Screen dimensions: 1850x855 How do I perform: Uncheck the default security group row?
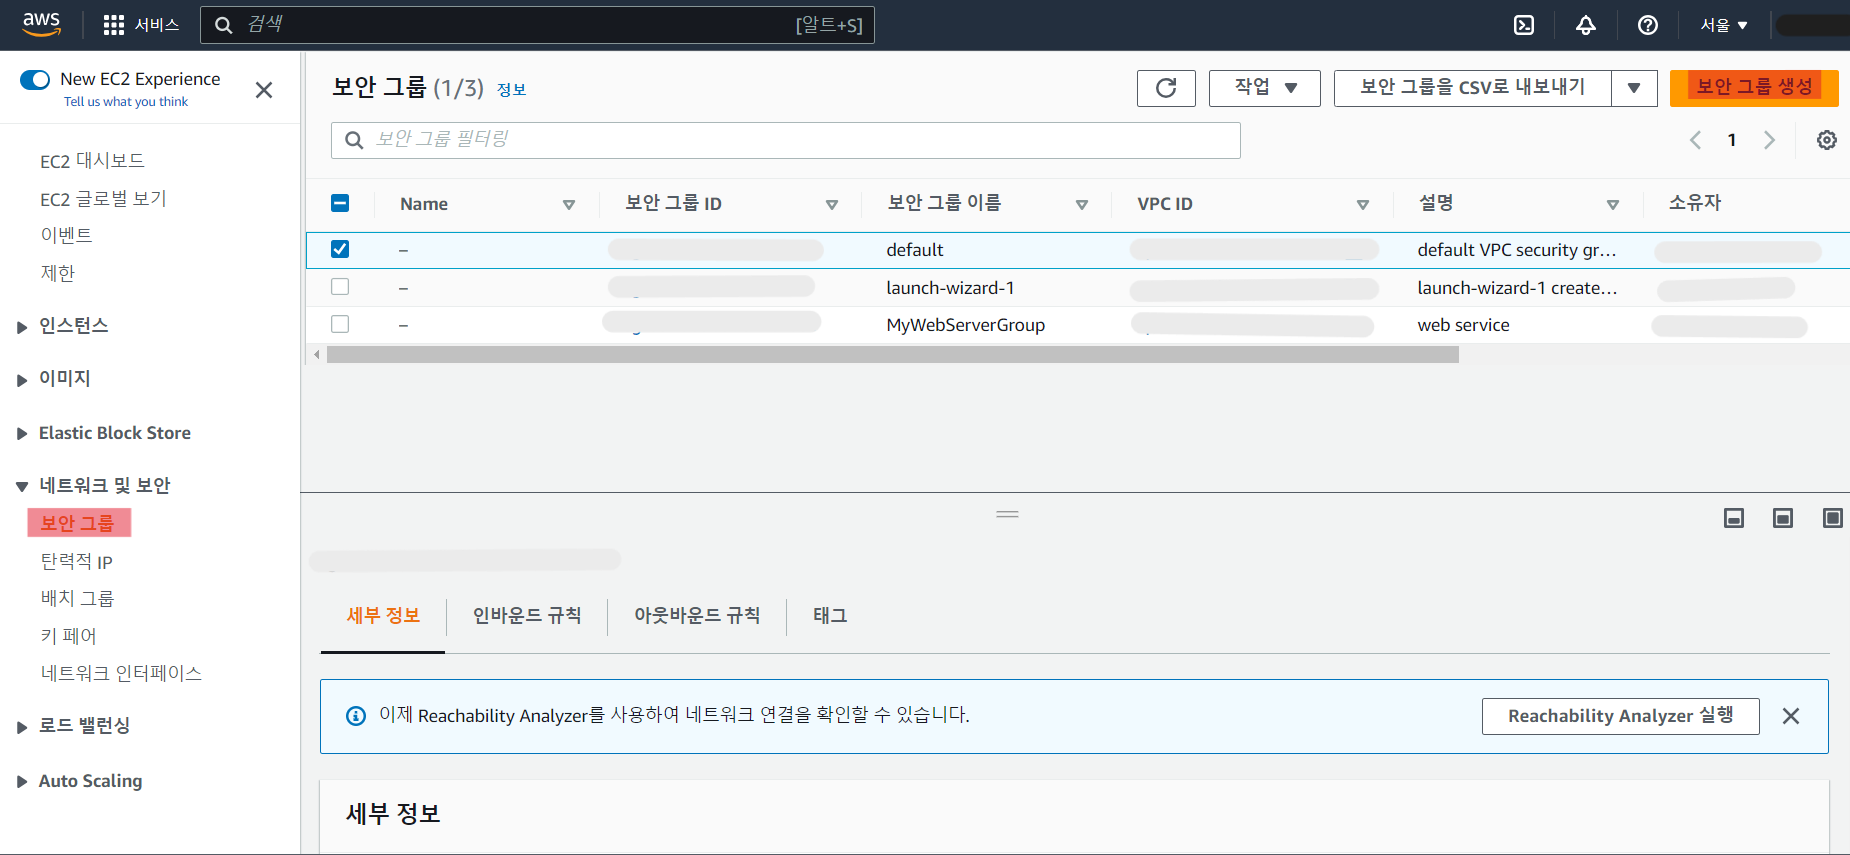[x=340, y=249]
